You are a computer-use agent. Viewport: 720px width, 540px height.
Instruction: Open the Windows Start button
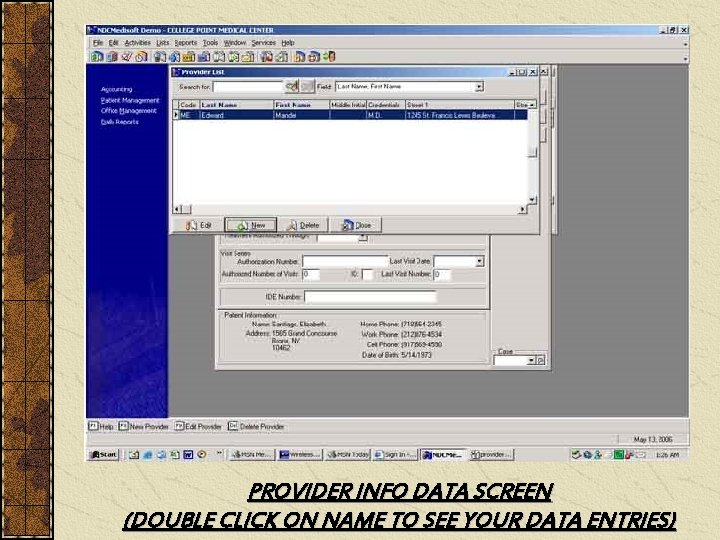click(103, 455)
